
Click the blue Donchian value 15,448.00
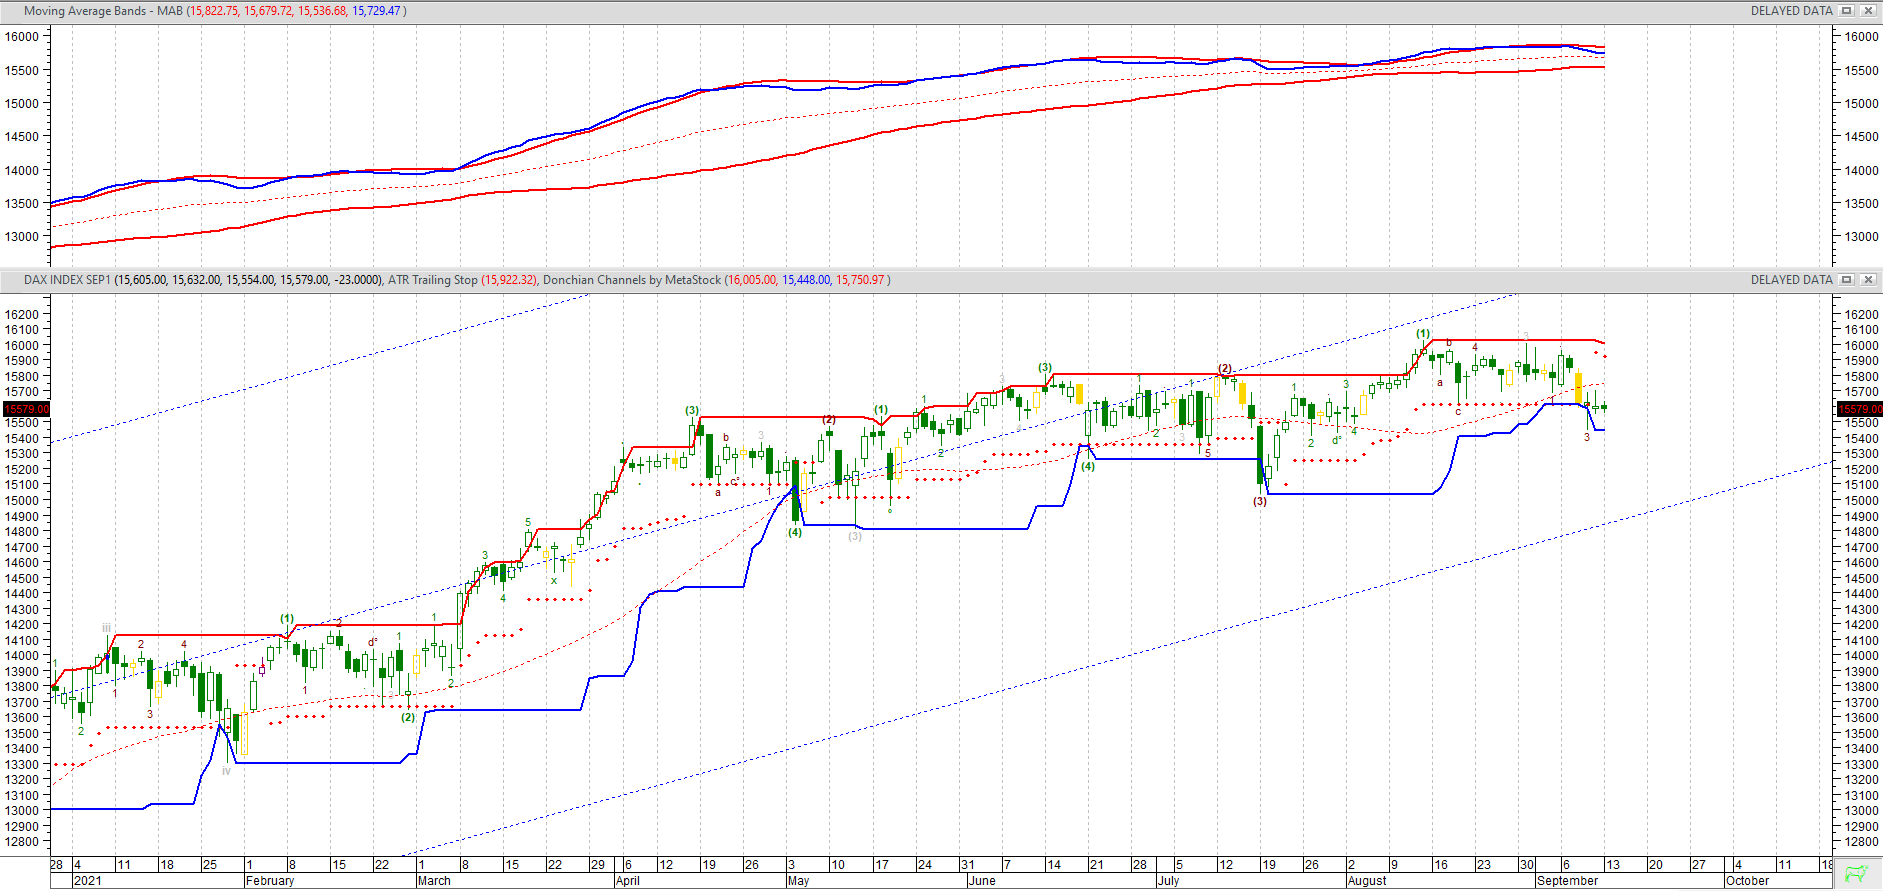click(806, 280)
